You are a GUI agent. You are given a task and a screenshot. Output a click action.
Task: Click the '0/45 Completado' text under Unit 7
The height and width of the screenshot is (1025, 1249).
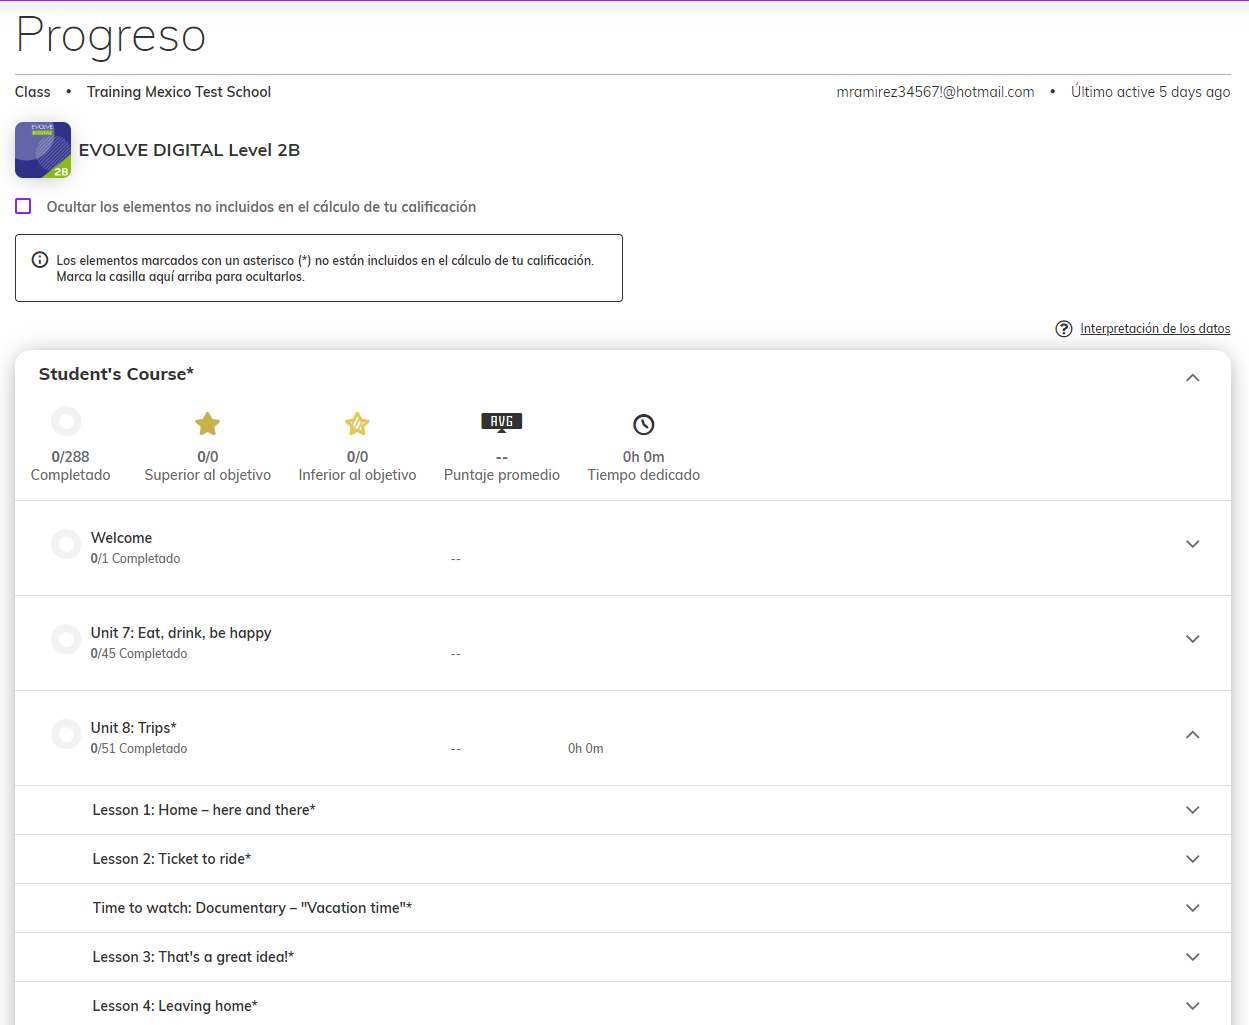(139, 654)
